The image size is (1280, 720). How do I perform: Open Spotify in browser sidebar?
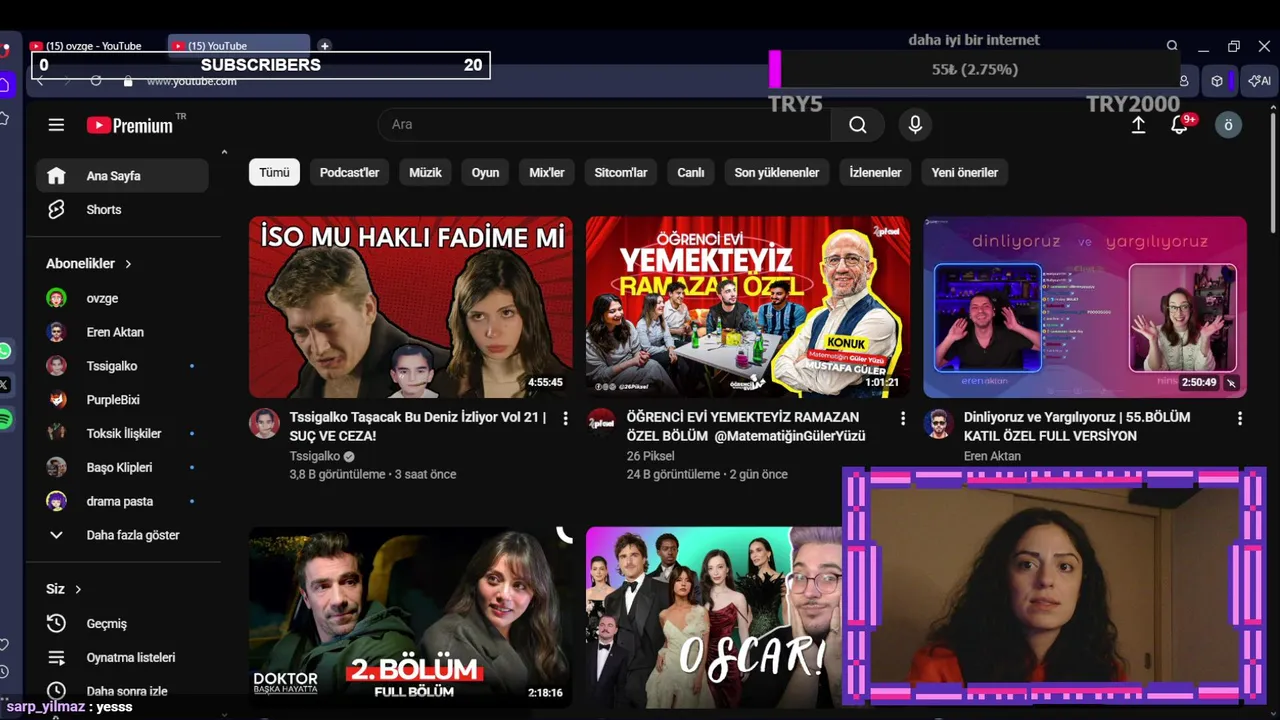[x=5, y=420]
